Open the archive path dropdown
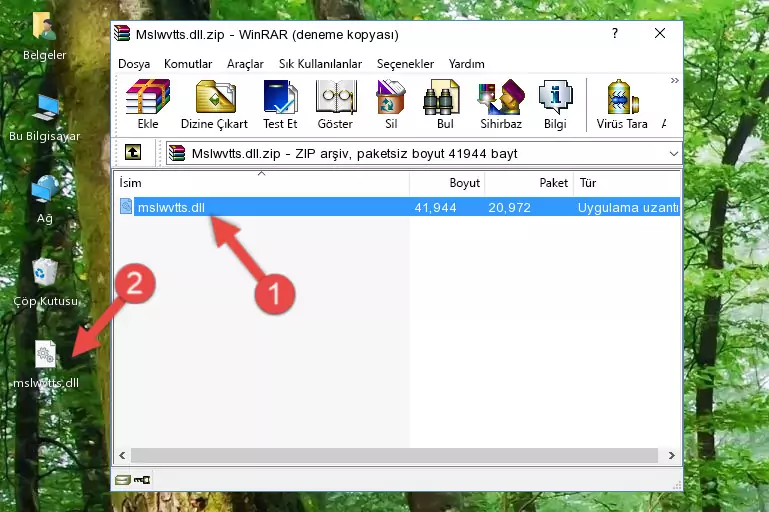Screen dimensions: 769x512 (x=674, y=154)
